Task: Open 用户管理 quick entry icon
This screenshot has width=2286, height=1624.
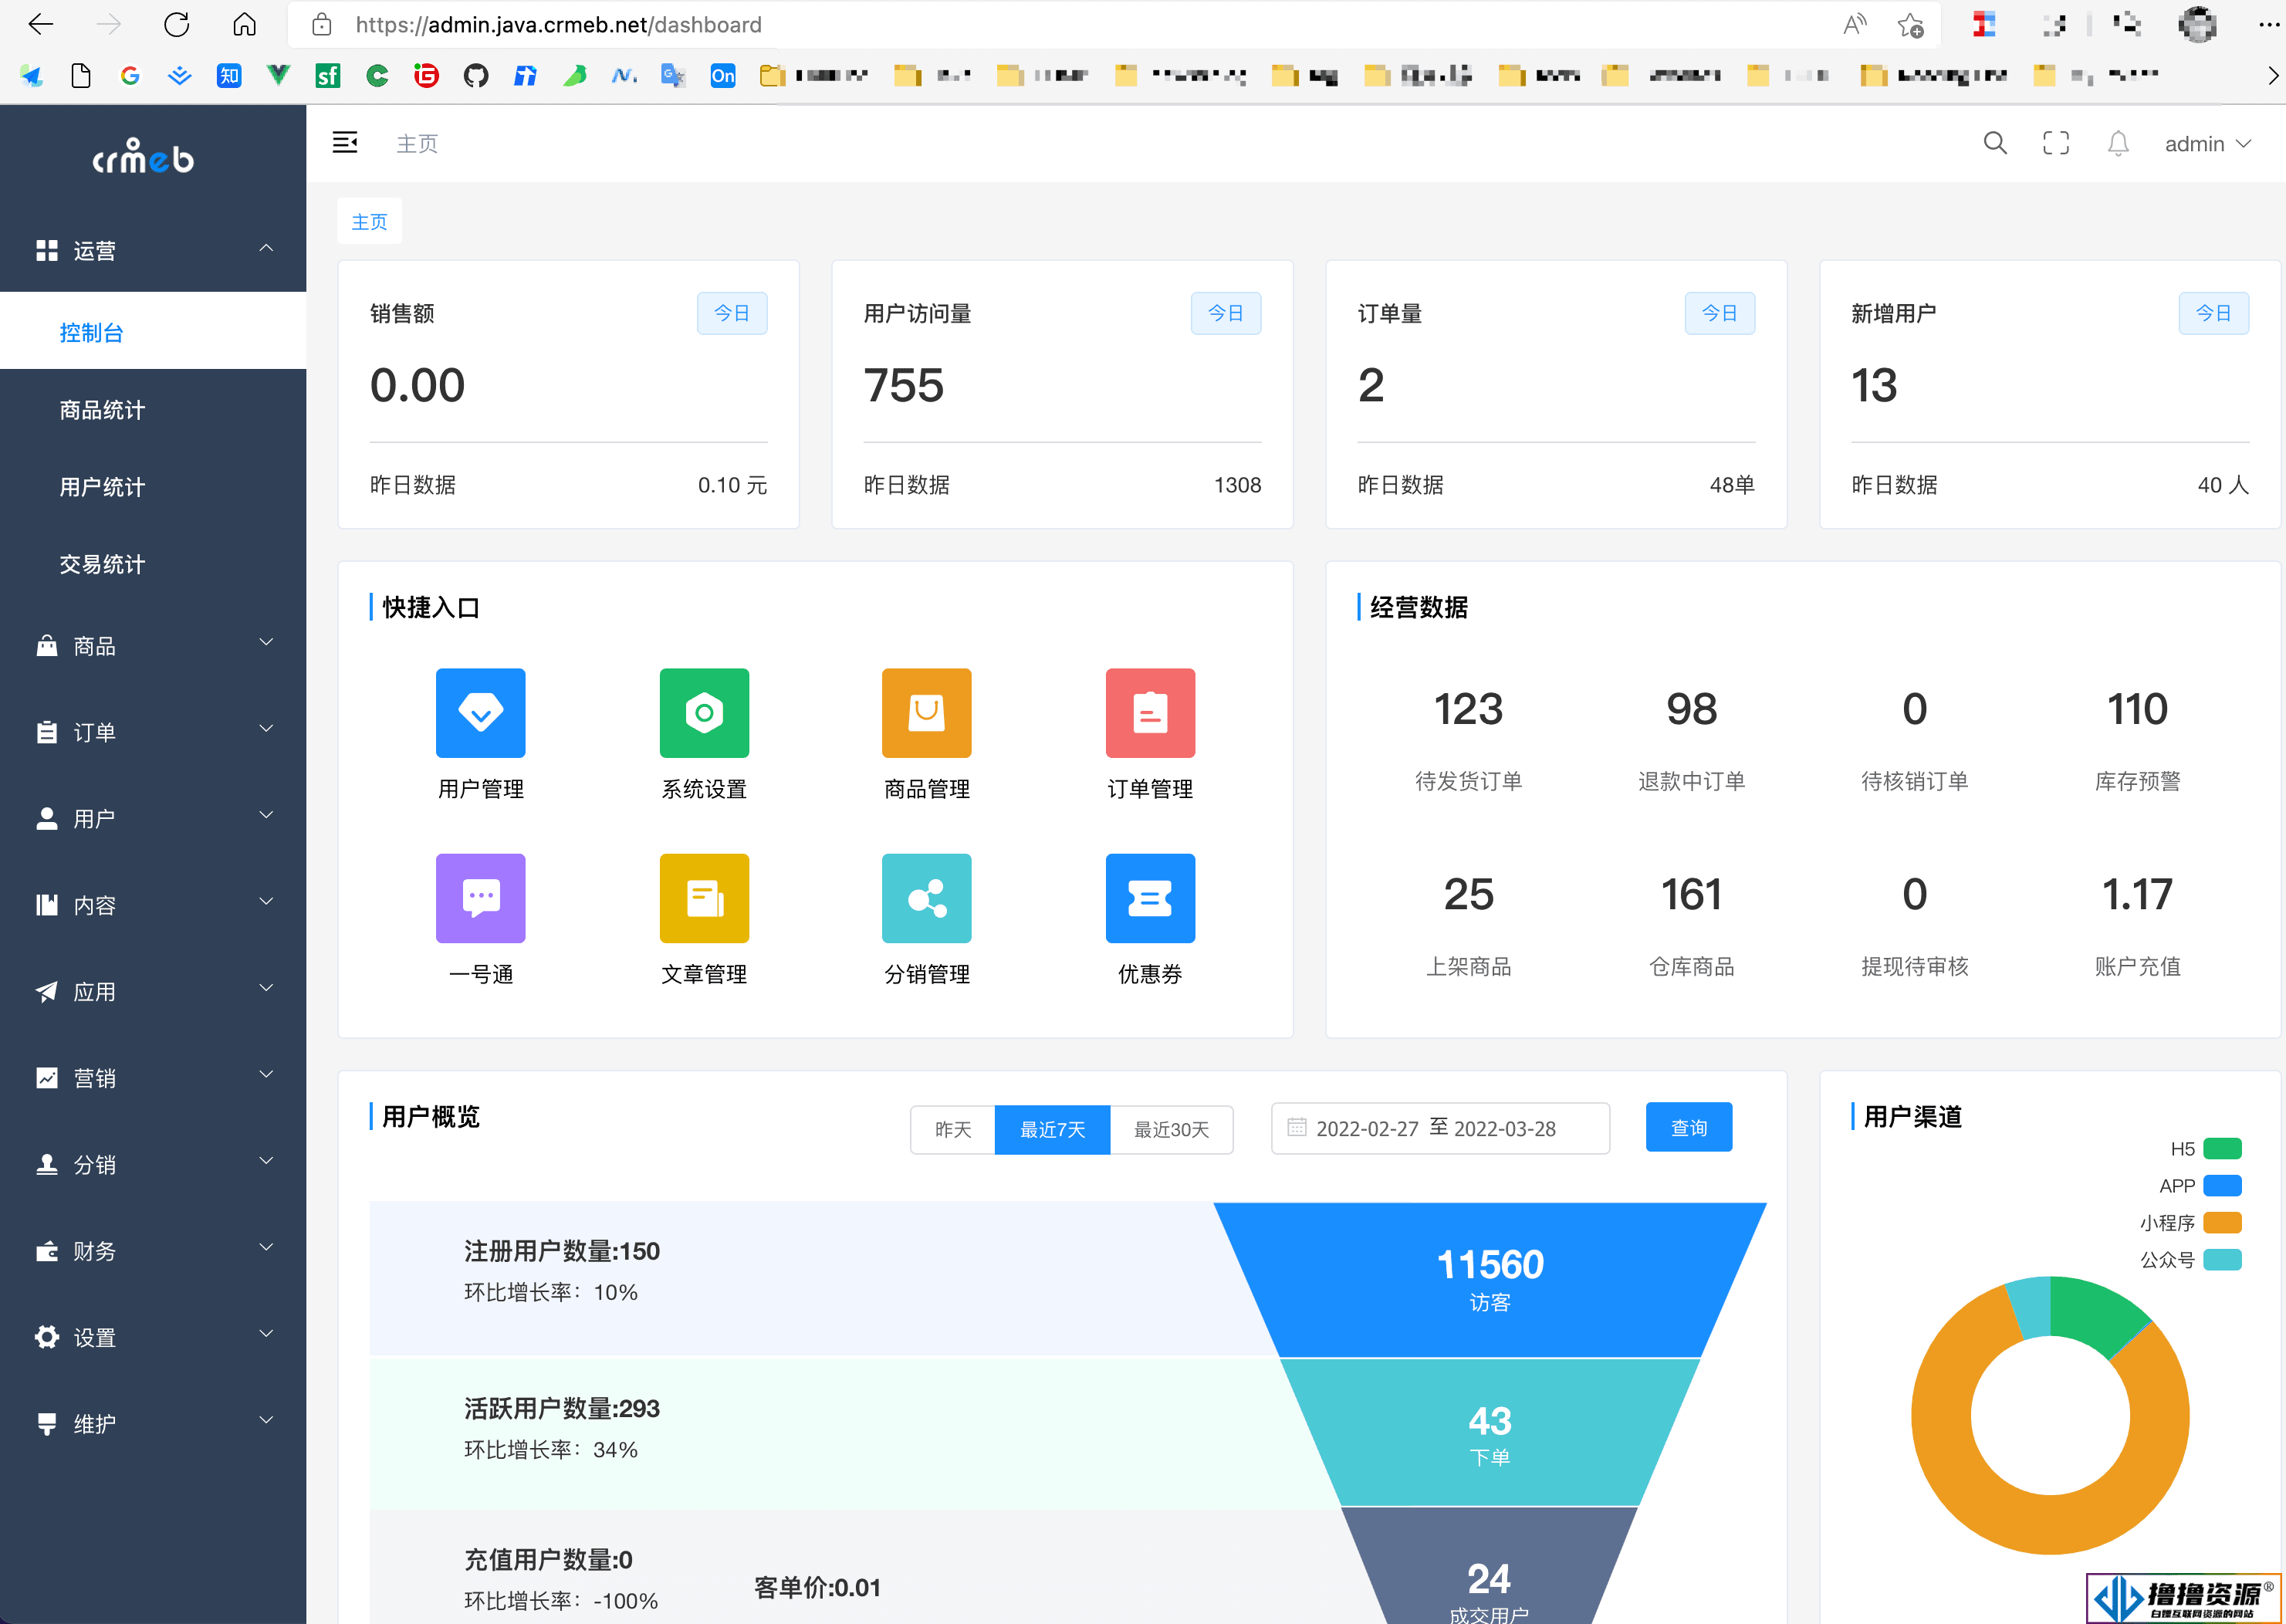Action: pyautogui.click(x=480, y=712)
